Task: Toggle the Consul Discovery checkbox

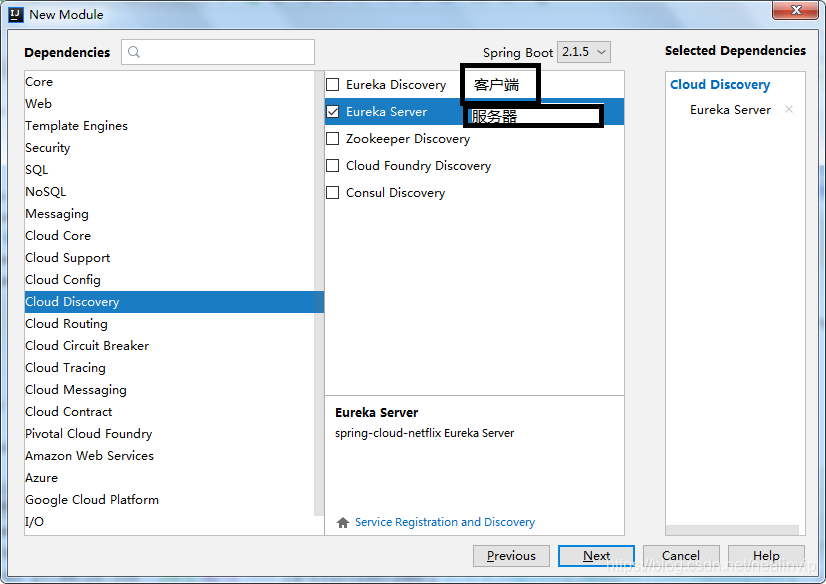Action: 332,193
